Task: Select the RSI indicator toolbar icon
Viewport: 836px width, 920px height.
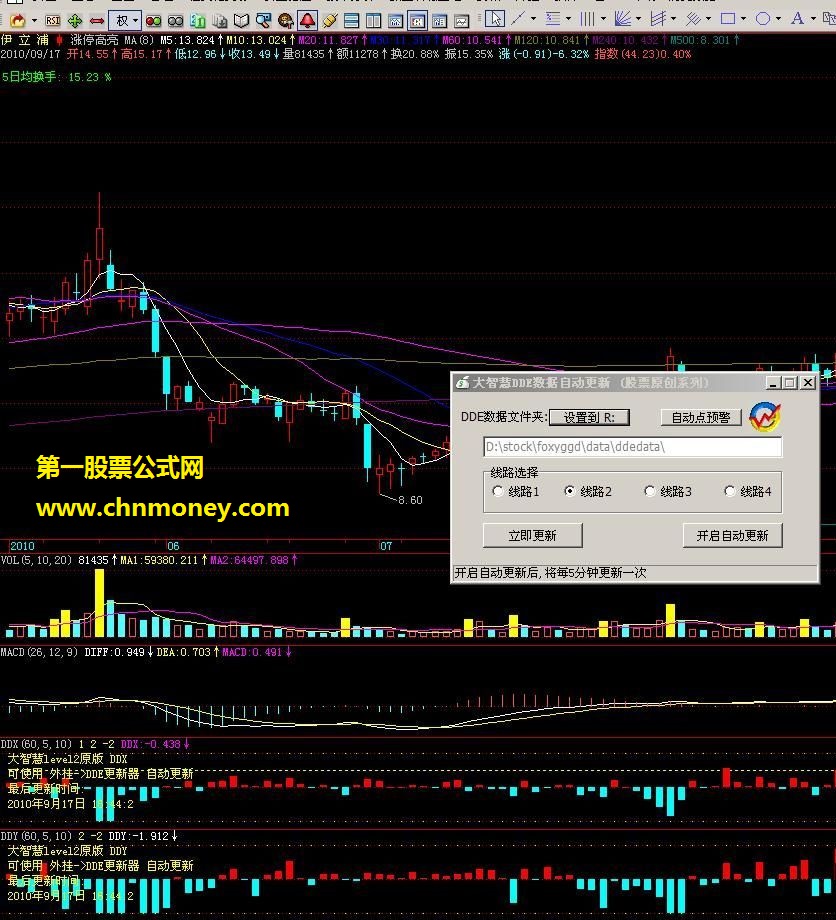Action: (53, 21)
